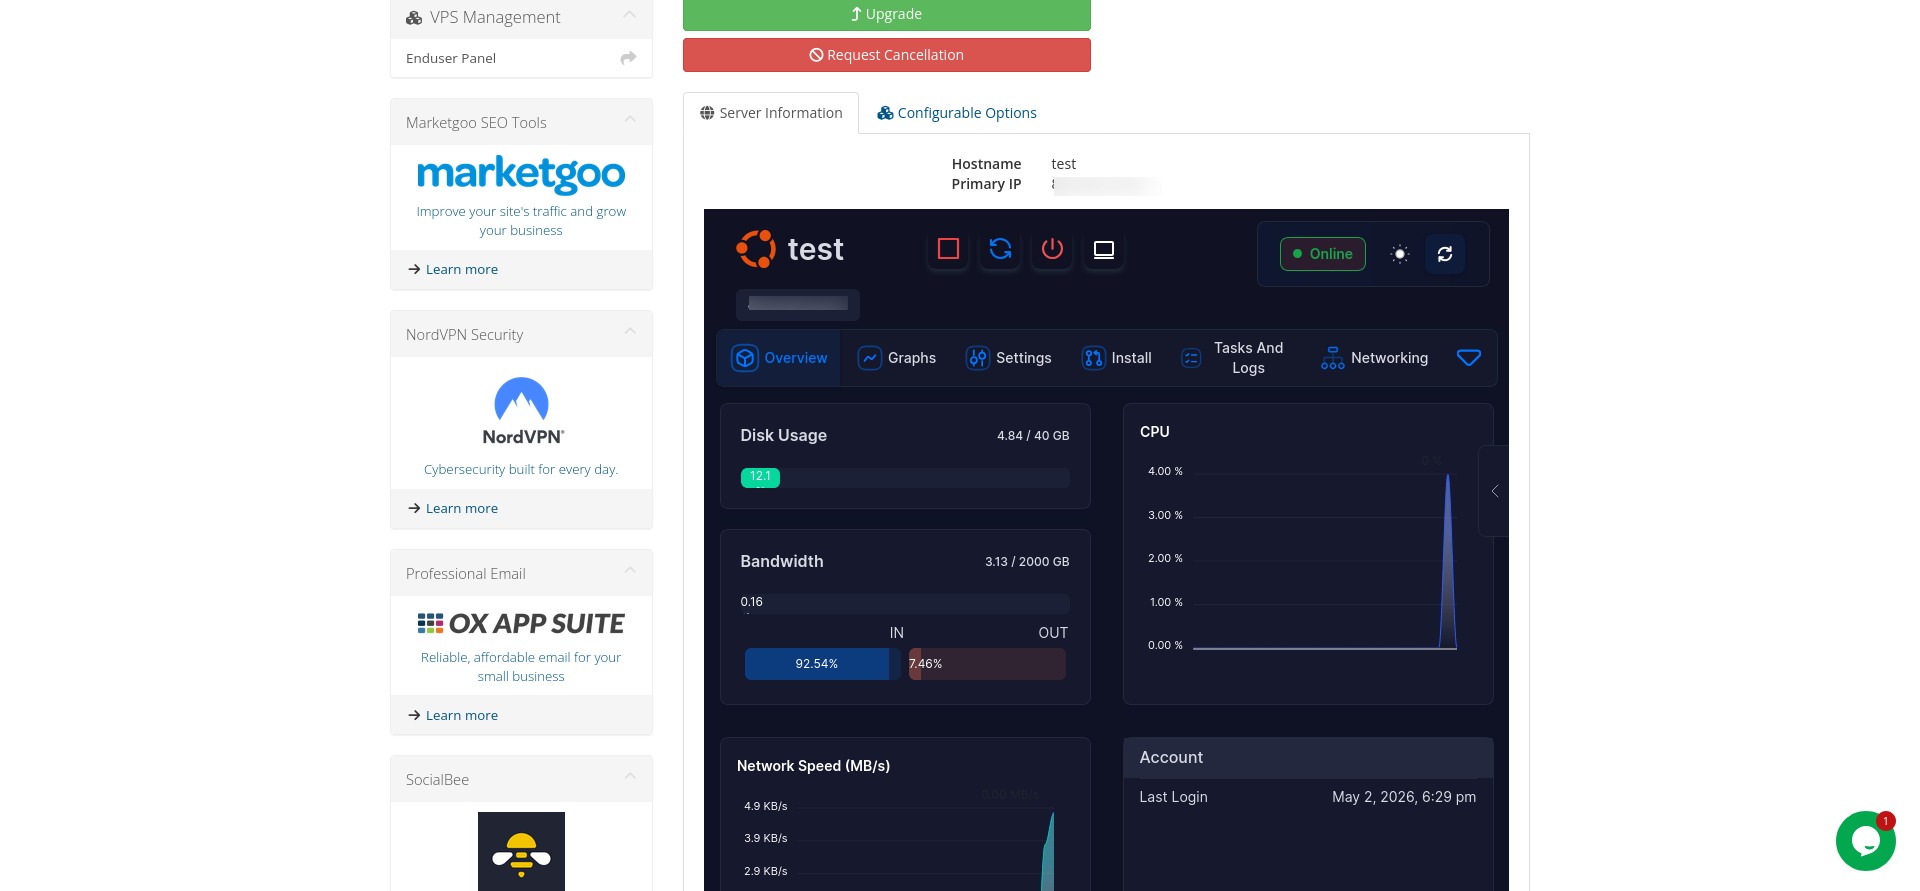Switch to the Networking tab
The height and width of the screenshot is (891, 1920).
click(x=1374, y=358)
